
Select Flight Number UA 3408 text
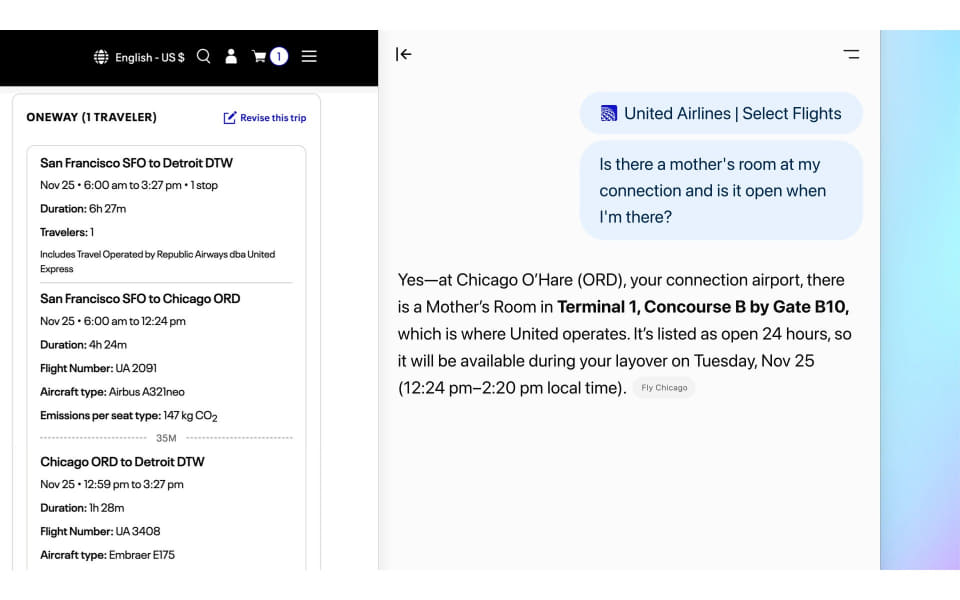click(100, 531)
